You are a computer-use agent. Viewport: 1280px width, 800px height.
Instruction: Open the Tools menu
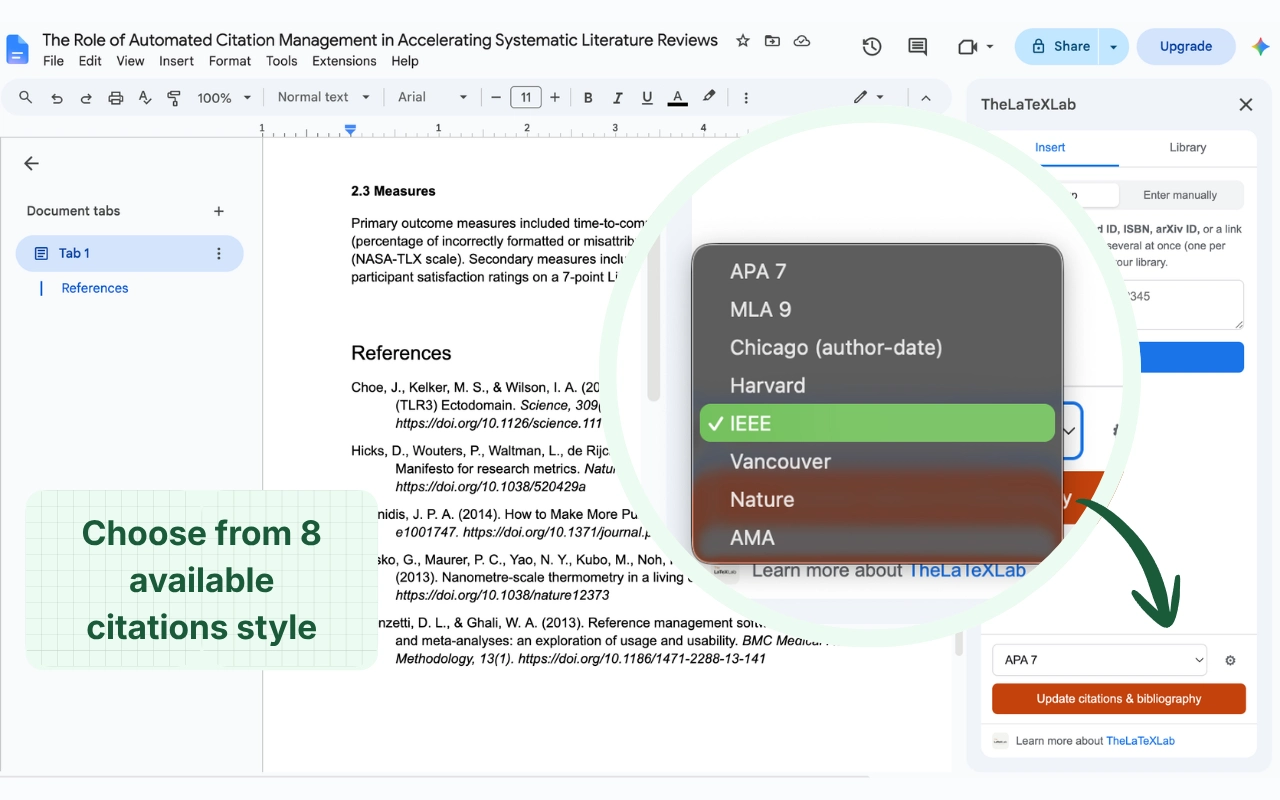tap(282, 61)
